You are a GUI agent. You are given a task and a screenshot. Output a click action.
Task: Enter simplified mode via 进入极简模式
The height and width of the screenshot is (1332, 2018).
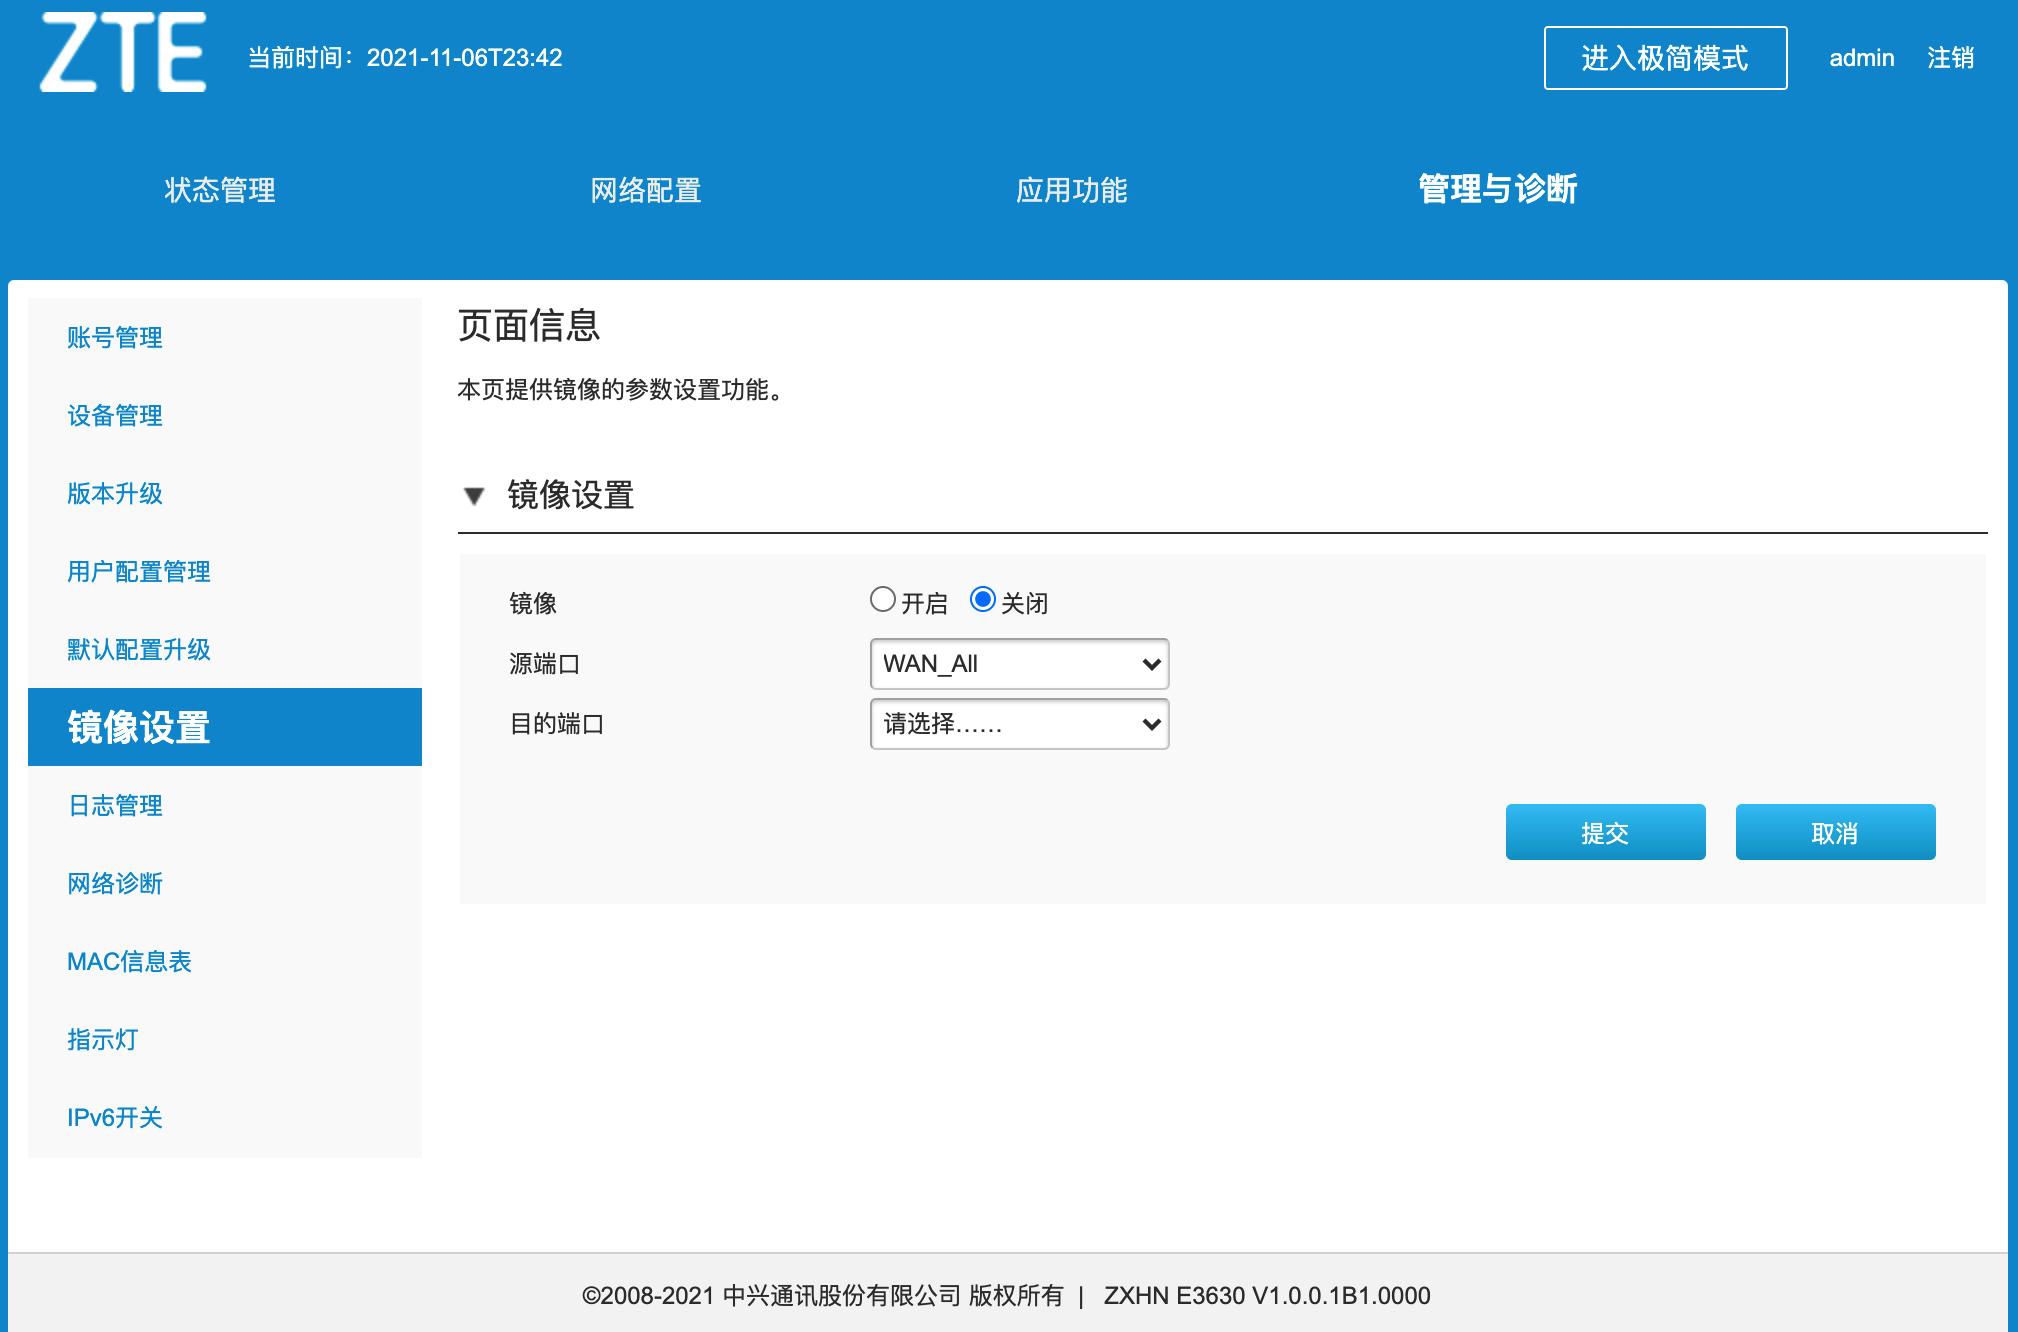[1665, 58]
